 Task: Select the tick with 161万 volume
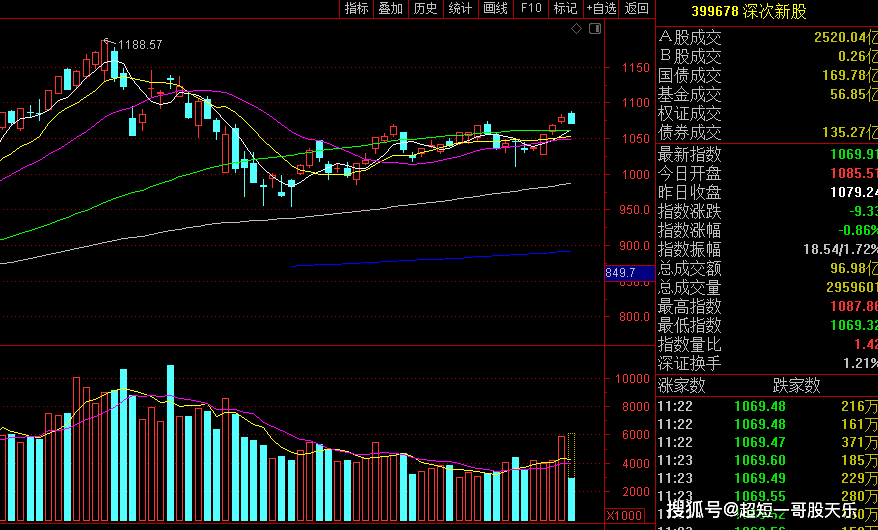point(767,424)
